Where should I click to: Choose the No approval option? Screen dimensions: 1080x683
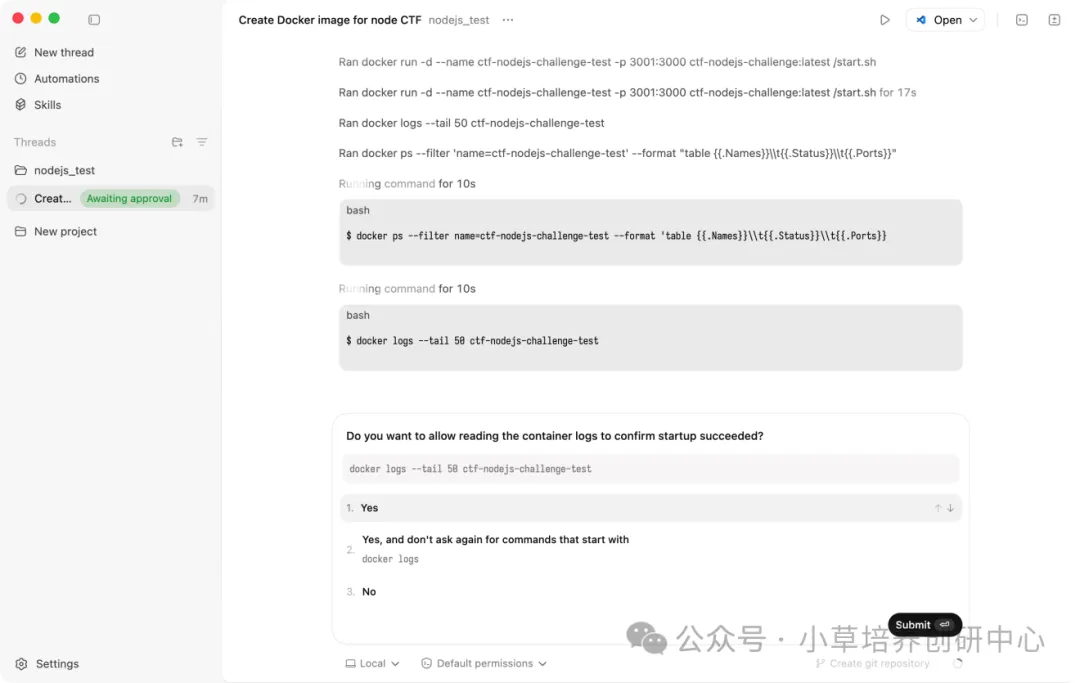[651, 591]
